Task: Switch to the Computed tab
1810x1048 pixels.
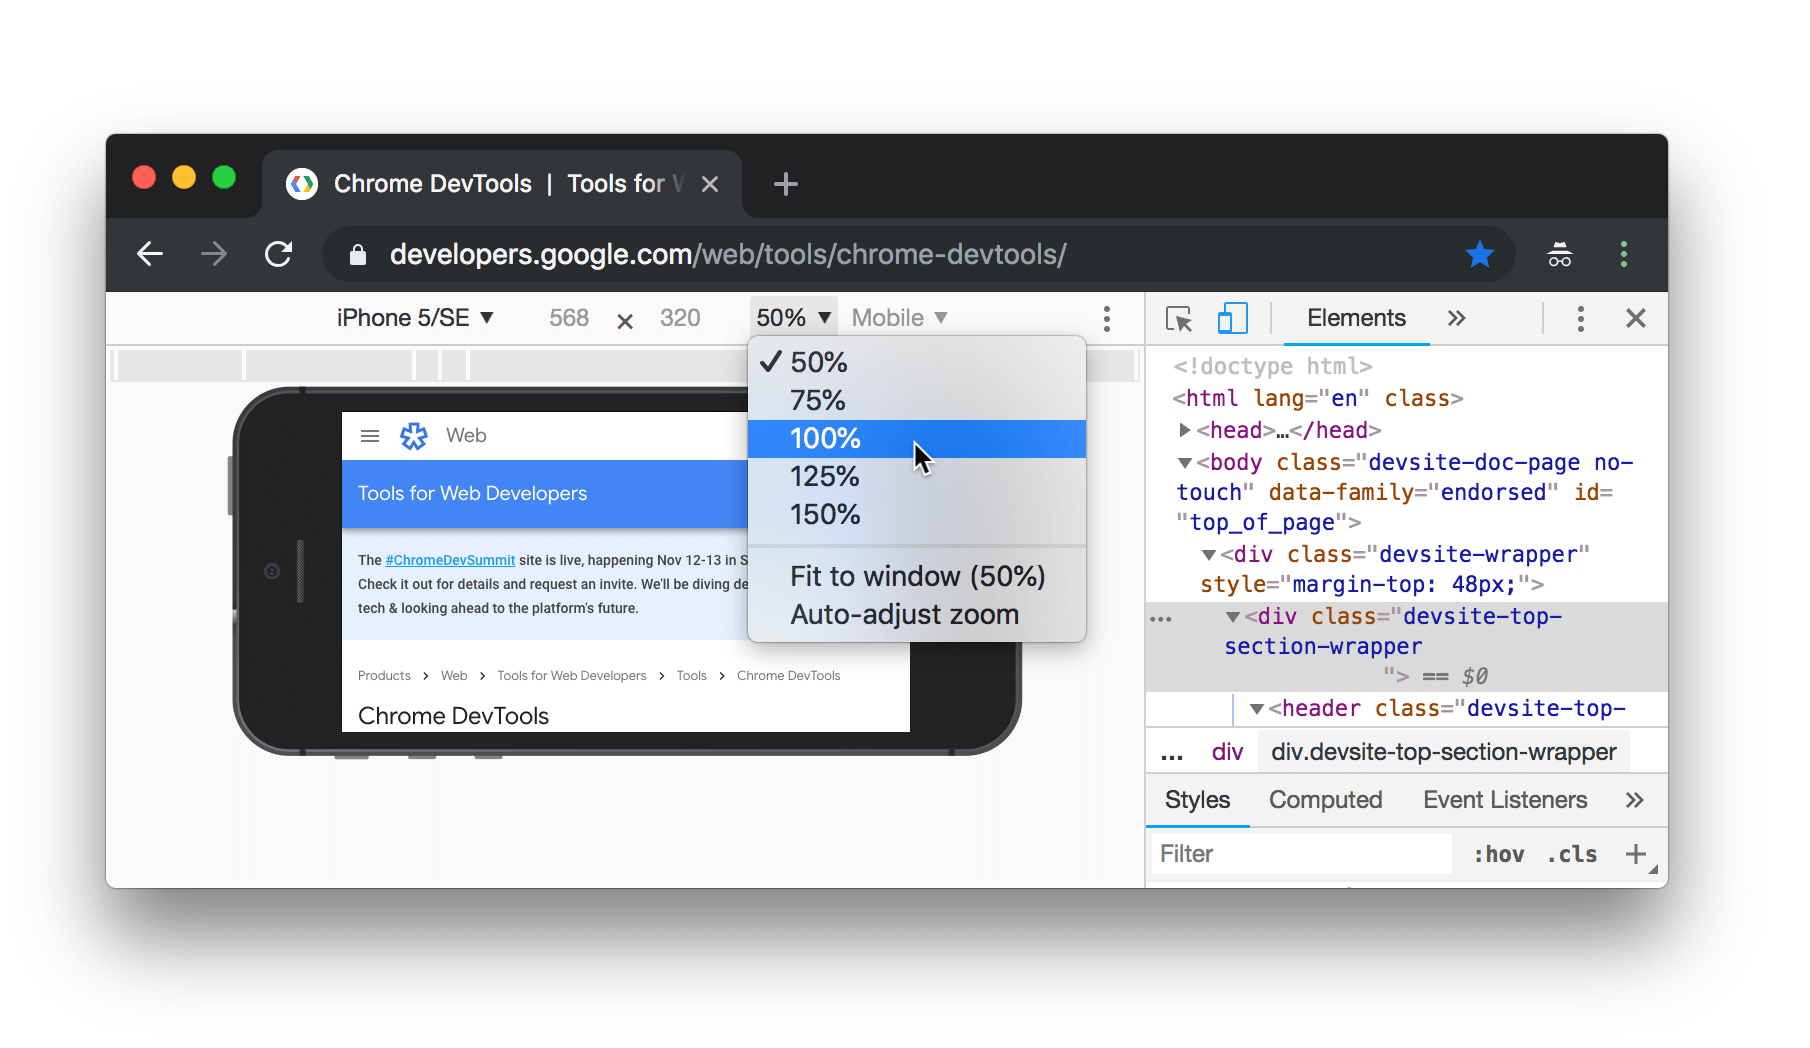Action: [1325, 800]
